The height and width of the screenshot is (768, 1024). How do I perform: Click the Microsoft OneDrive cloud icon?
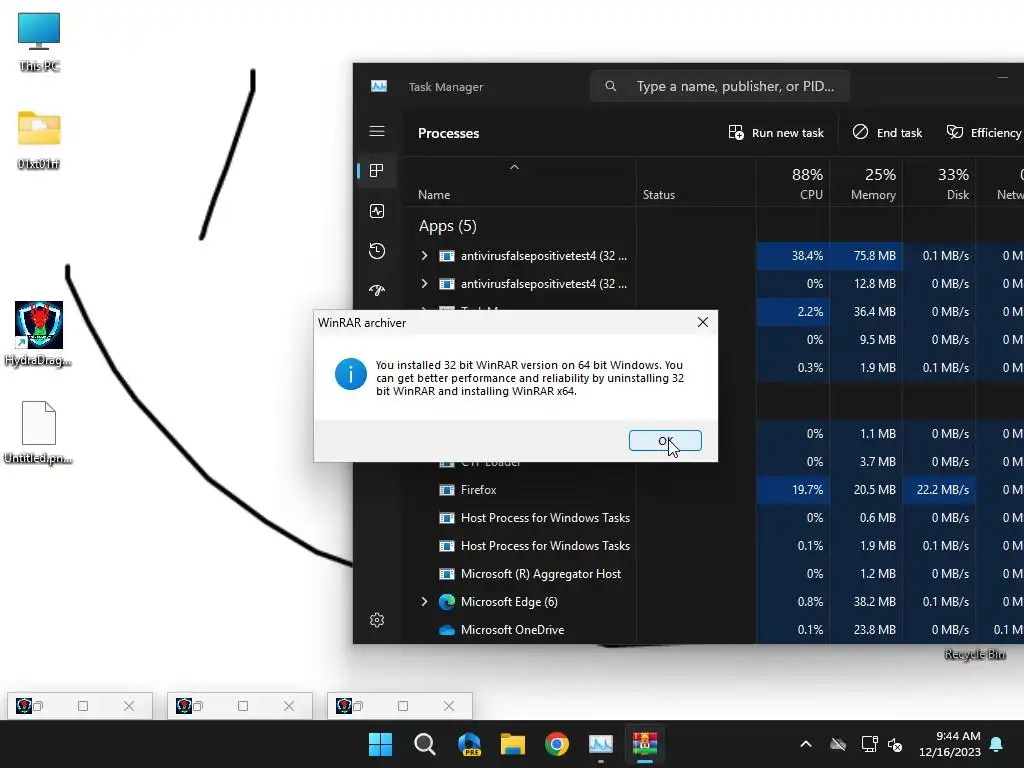447,630
